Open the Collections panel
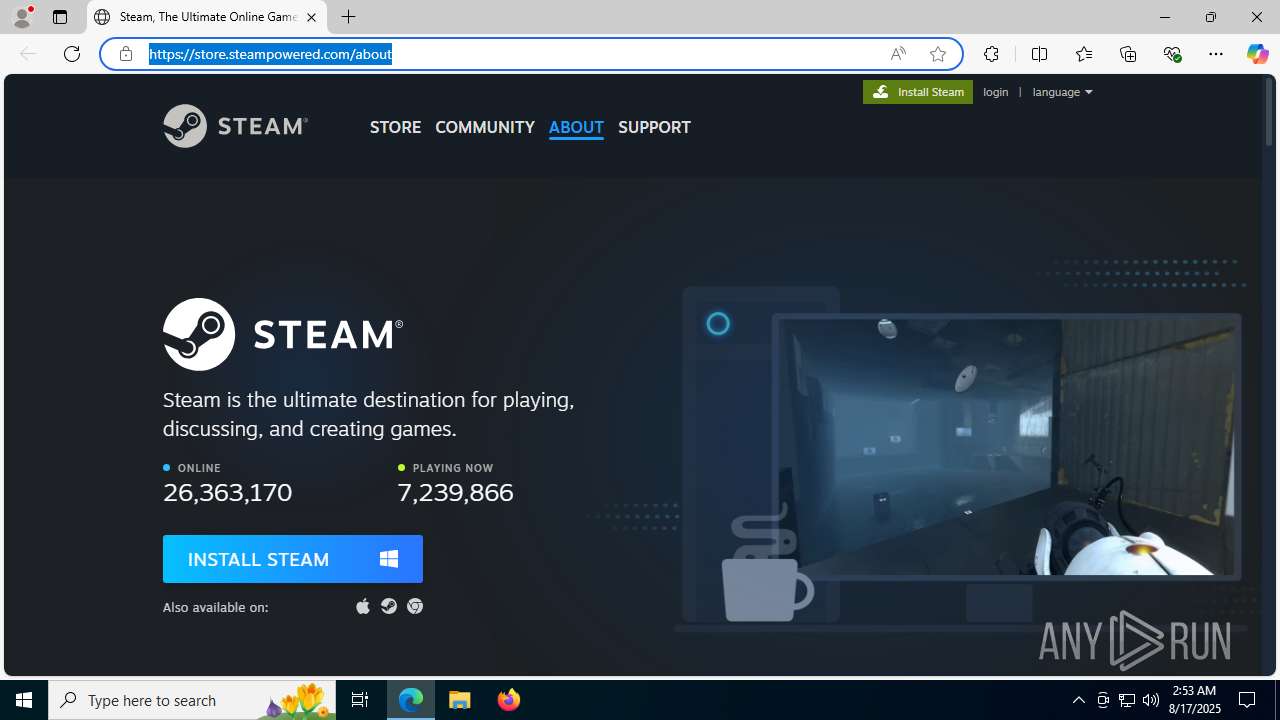This screenshot has height=720, width=1280. point(1128,54)
